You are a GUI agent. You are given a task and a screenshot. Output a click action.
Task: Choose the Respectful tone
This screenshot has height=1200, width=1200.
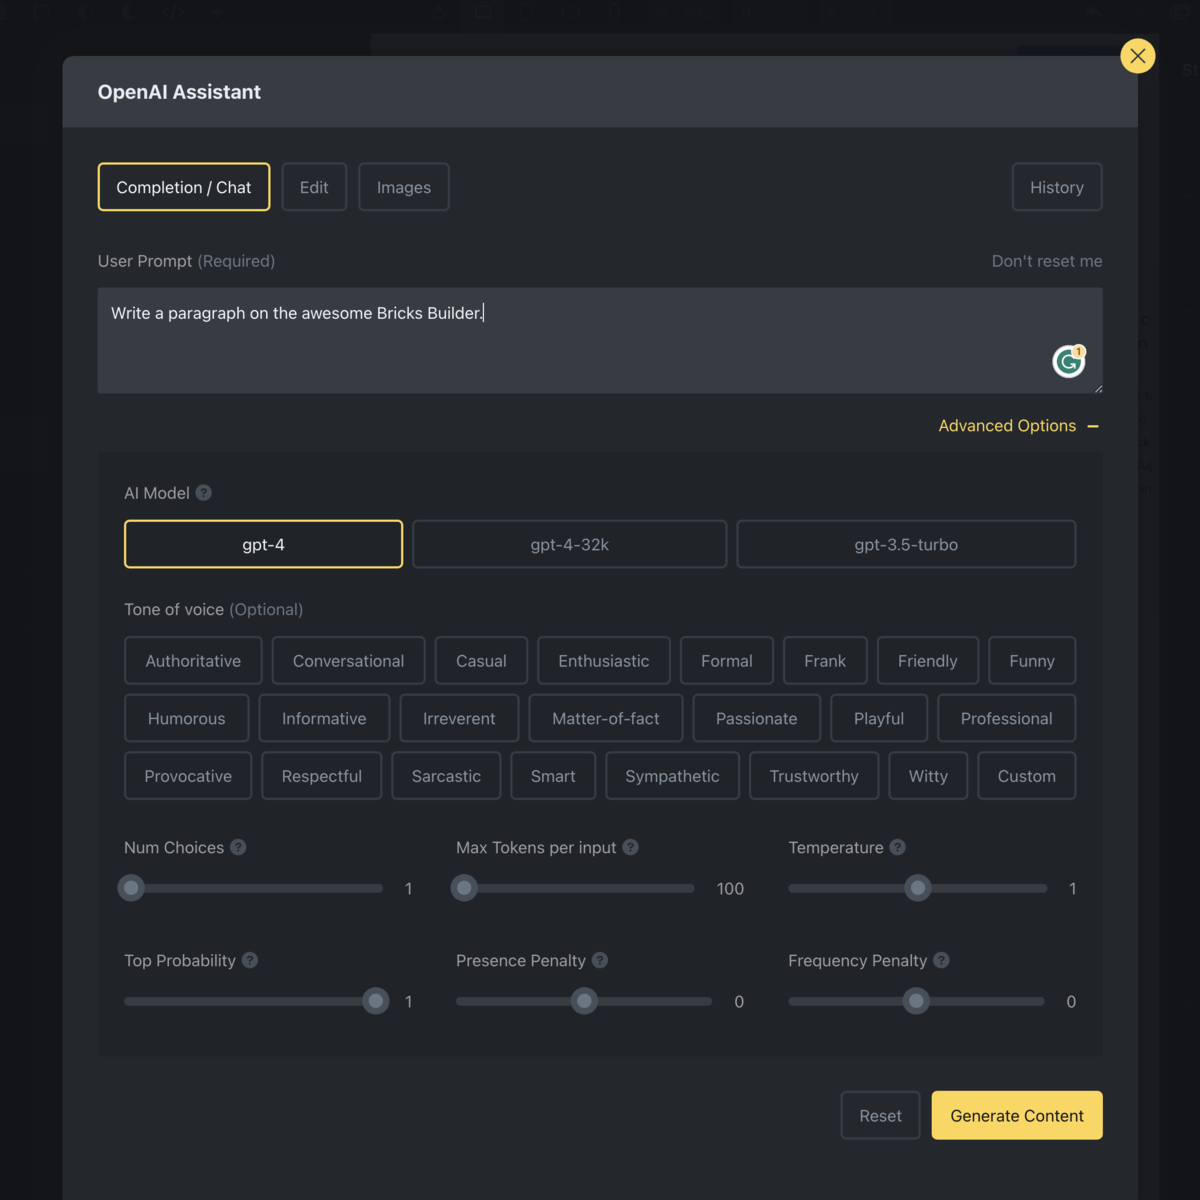point(322,776)
